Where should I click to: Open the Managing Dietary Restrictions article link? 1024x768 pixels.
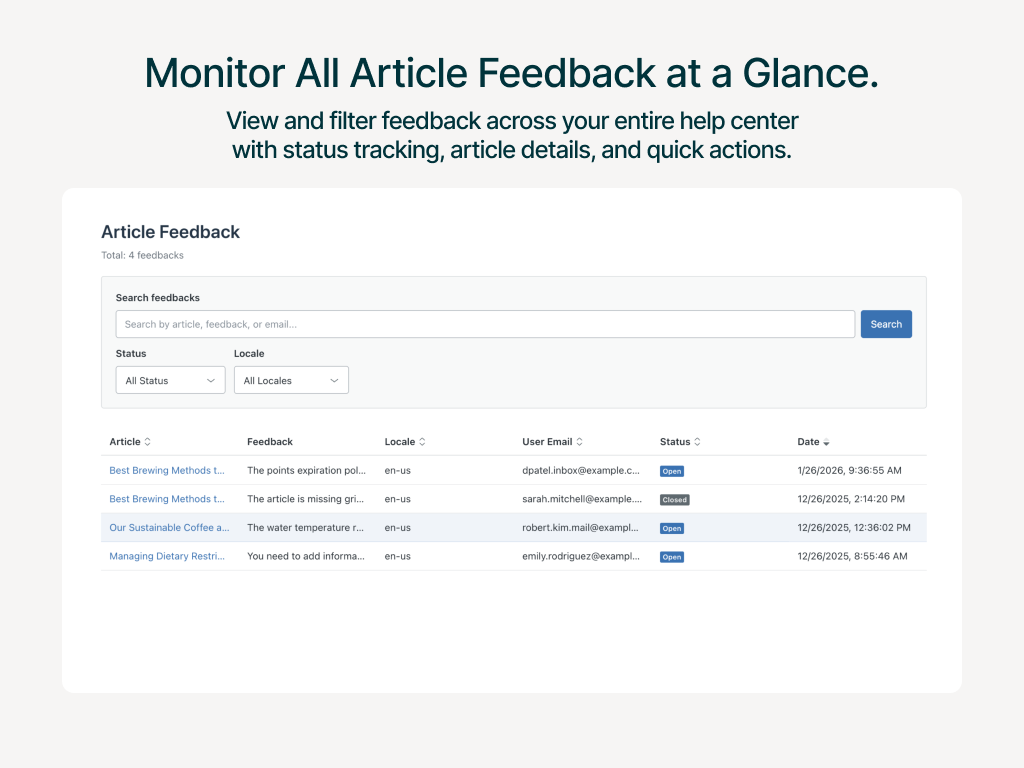pyautogui.click(x=167, y=556)
